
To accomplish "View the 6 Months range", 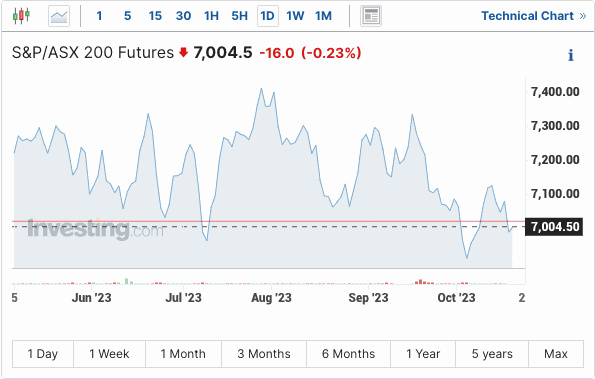I will (x=348, y=354).
